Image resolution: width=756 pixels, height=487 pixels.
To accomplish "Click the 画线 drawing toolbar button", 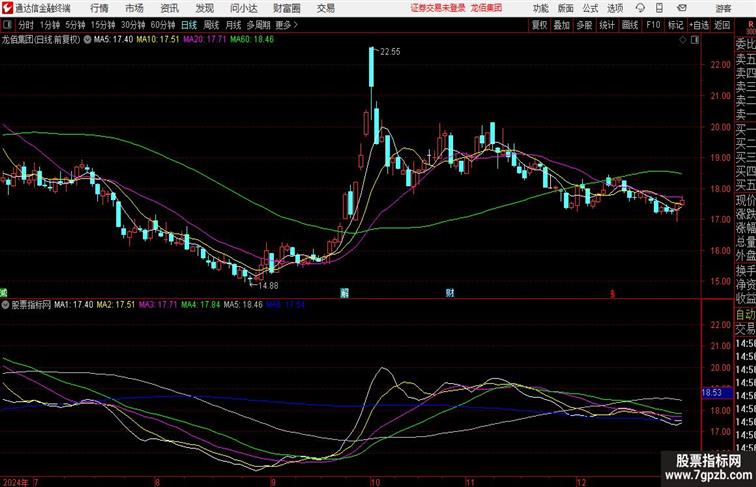I will point(630,25).
